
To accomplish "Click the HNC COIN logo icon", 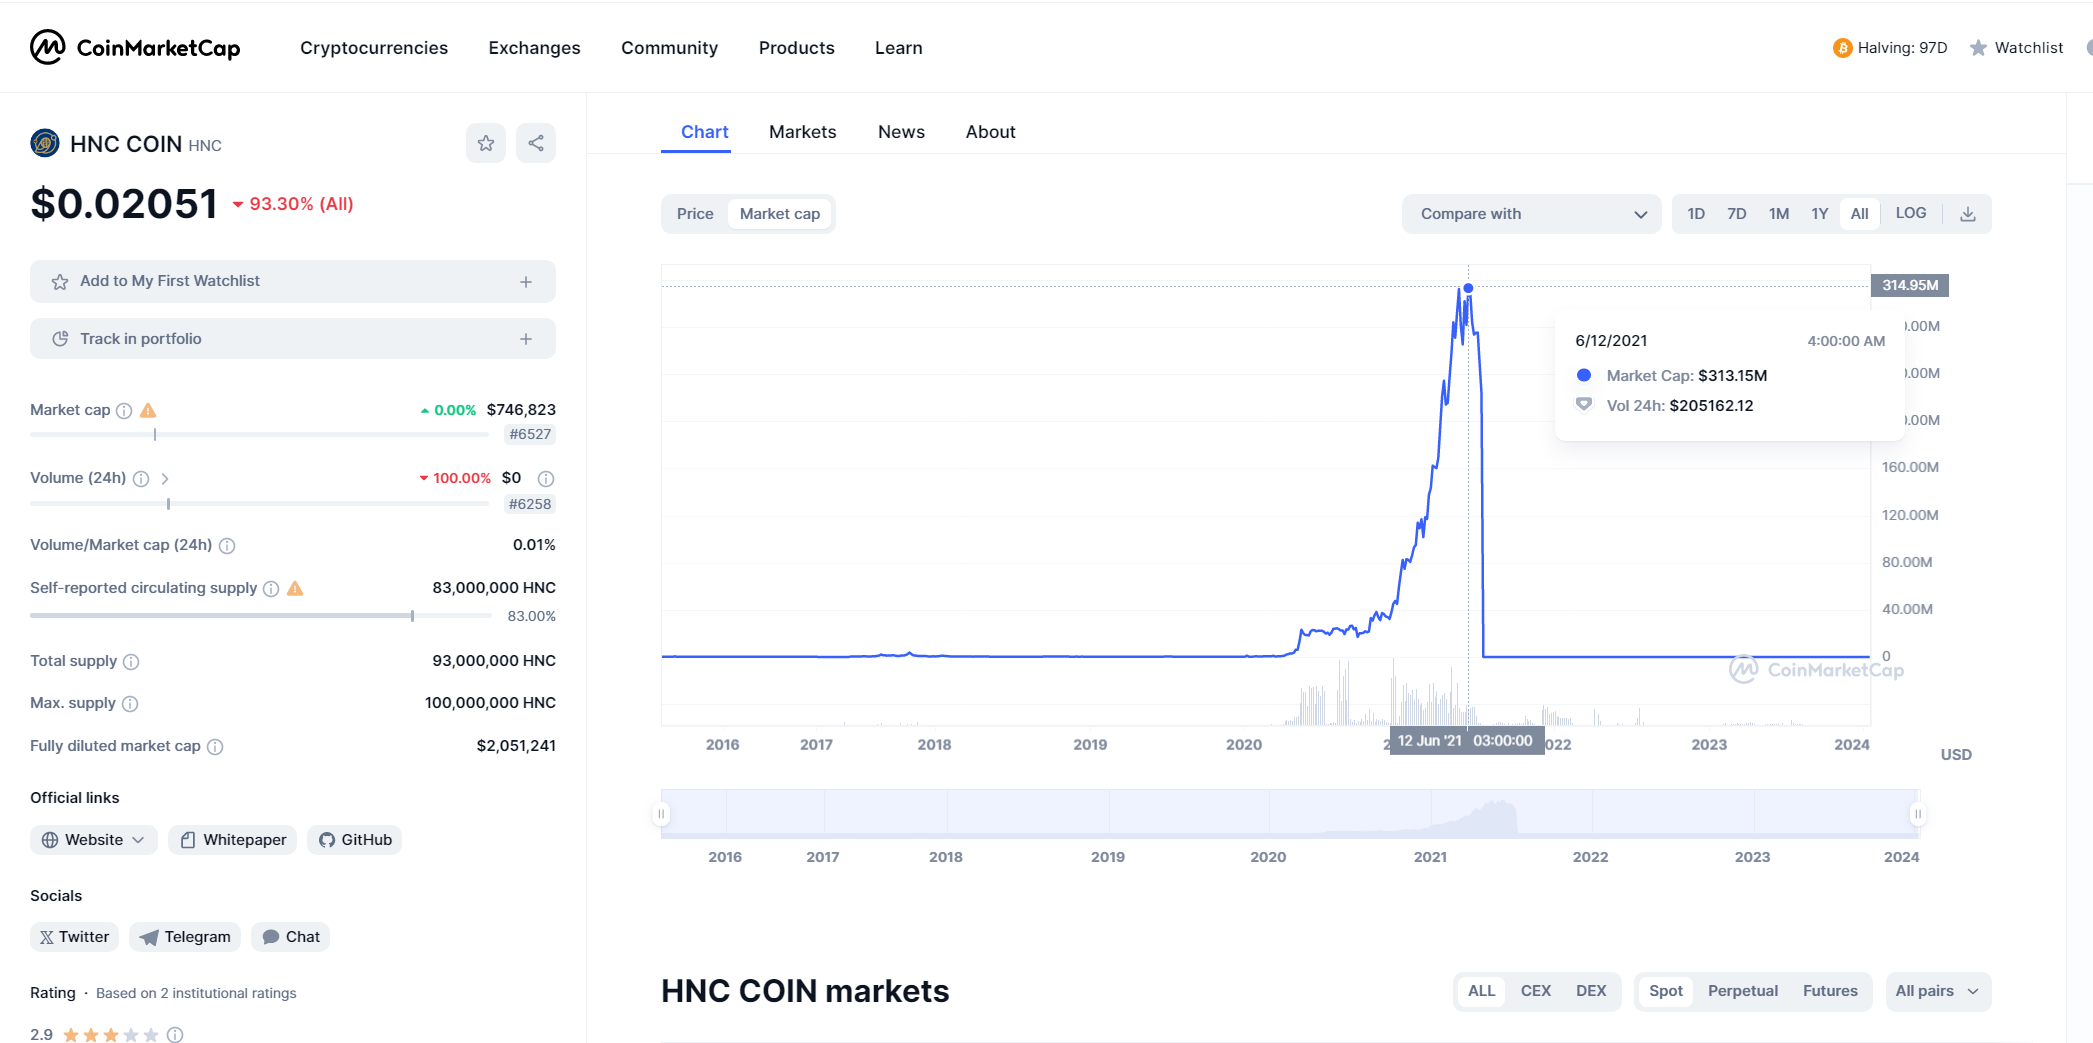I will coord(45,144).
